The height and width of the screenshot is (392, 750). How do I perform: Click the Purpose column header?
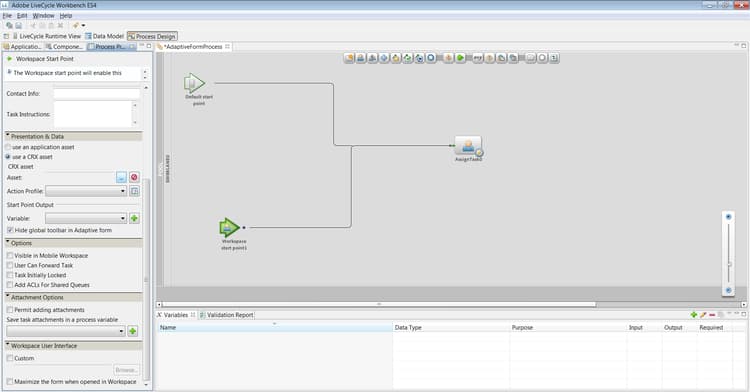click(568, 327)
